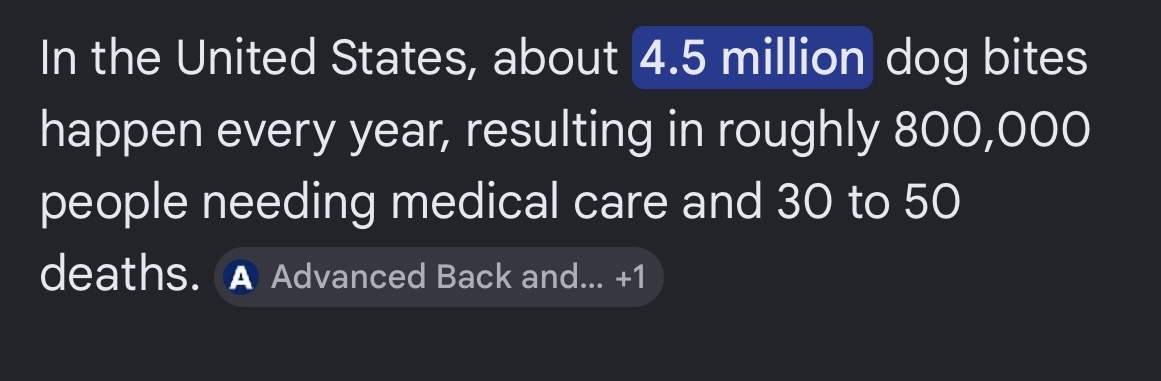Image resolution: width=1161 pixels, height=381 pixels.
Task: Click the word 'deaths.' before the source chip
Action: [120, 274]
